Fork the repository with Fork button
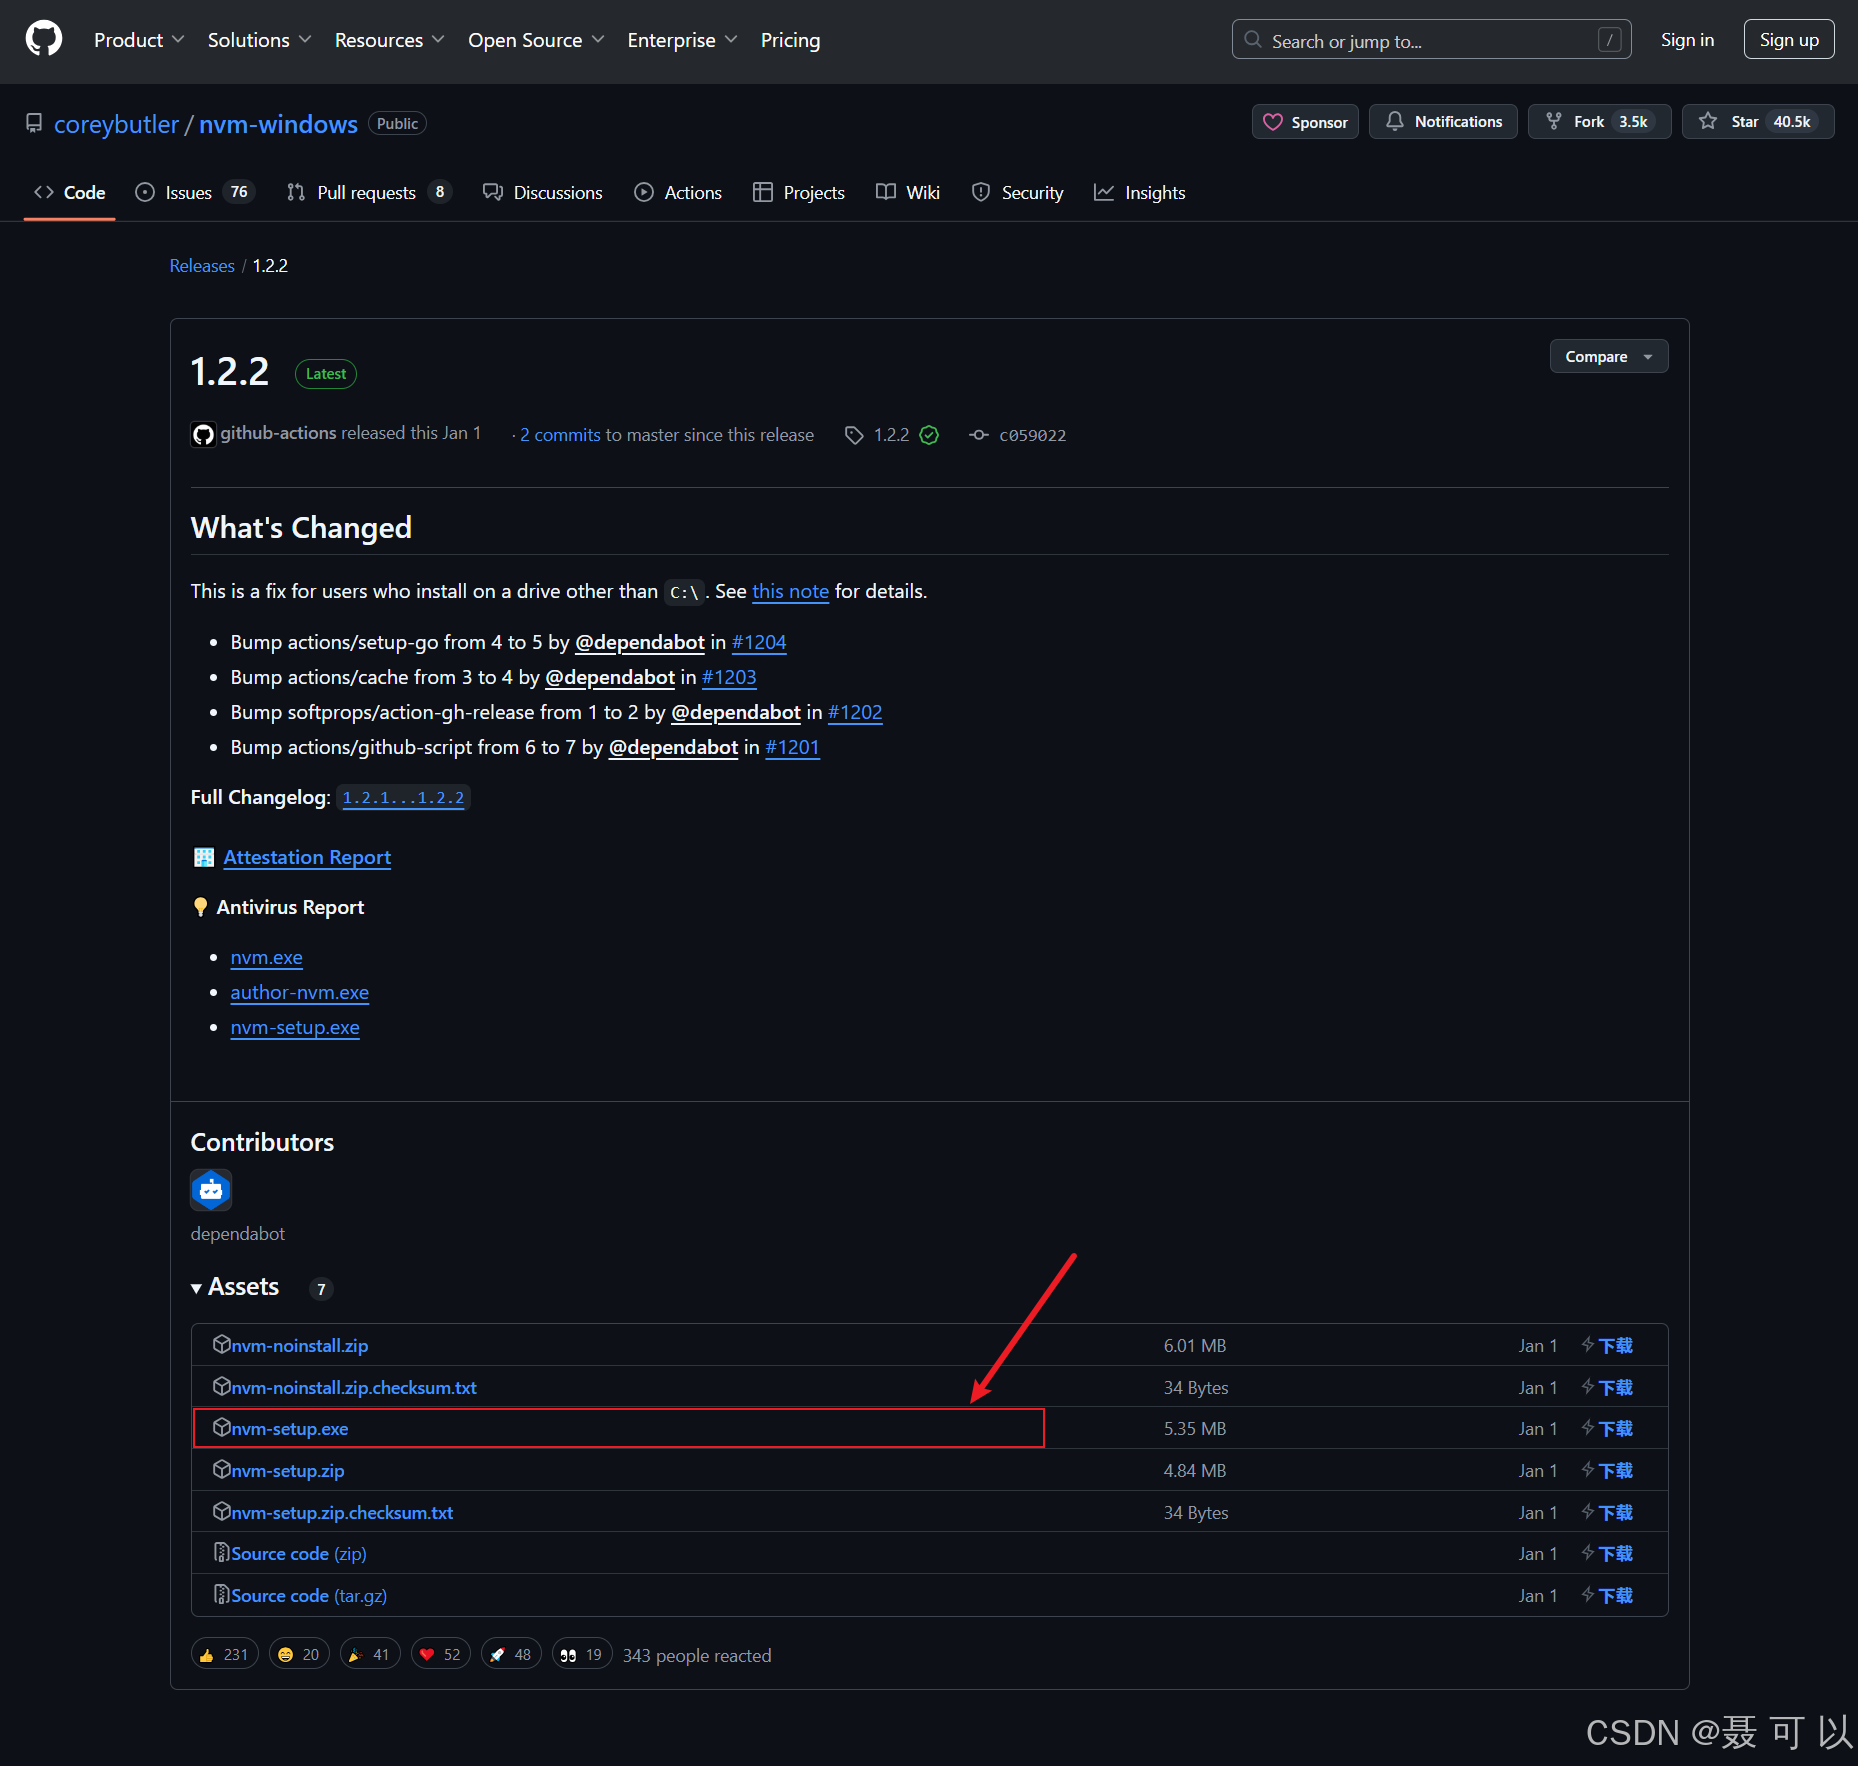 pyautogui.click(x=1598, y=122)
